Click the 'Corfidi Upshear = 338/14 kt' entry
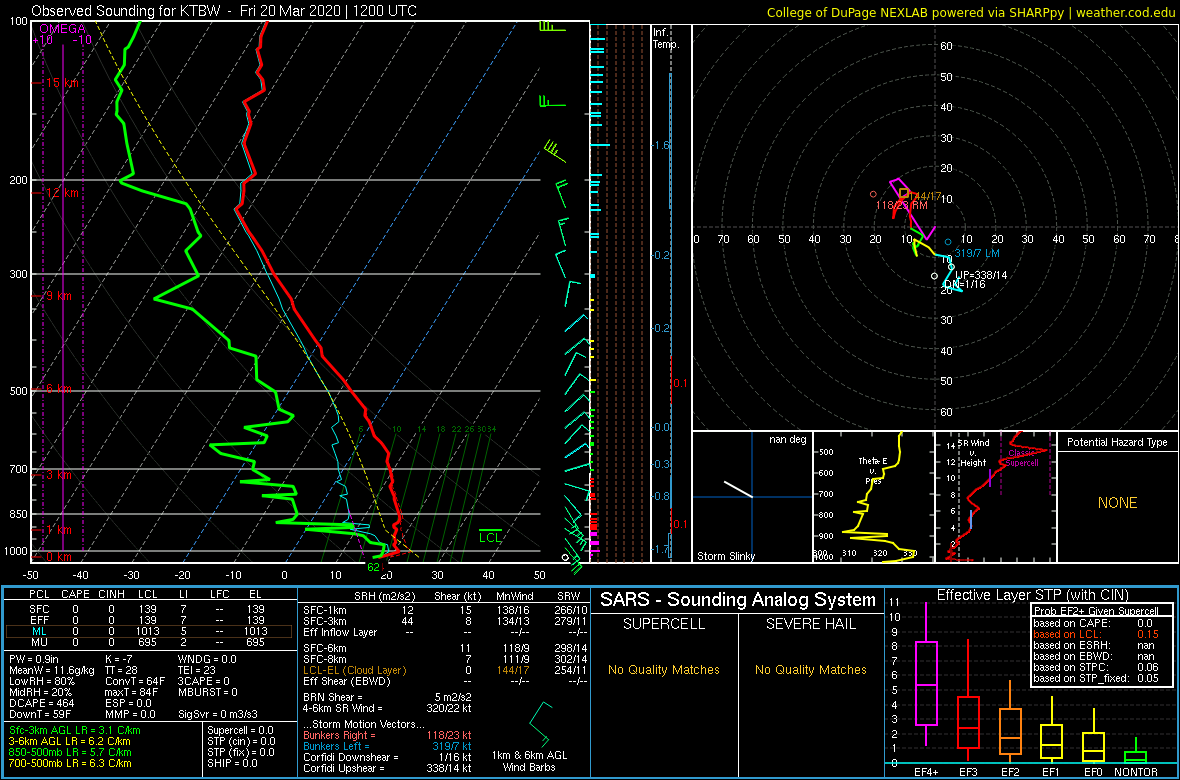The width and height of the screenshot is (1180, 780). tap(388, 768)
